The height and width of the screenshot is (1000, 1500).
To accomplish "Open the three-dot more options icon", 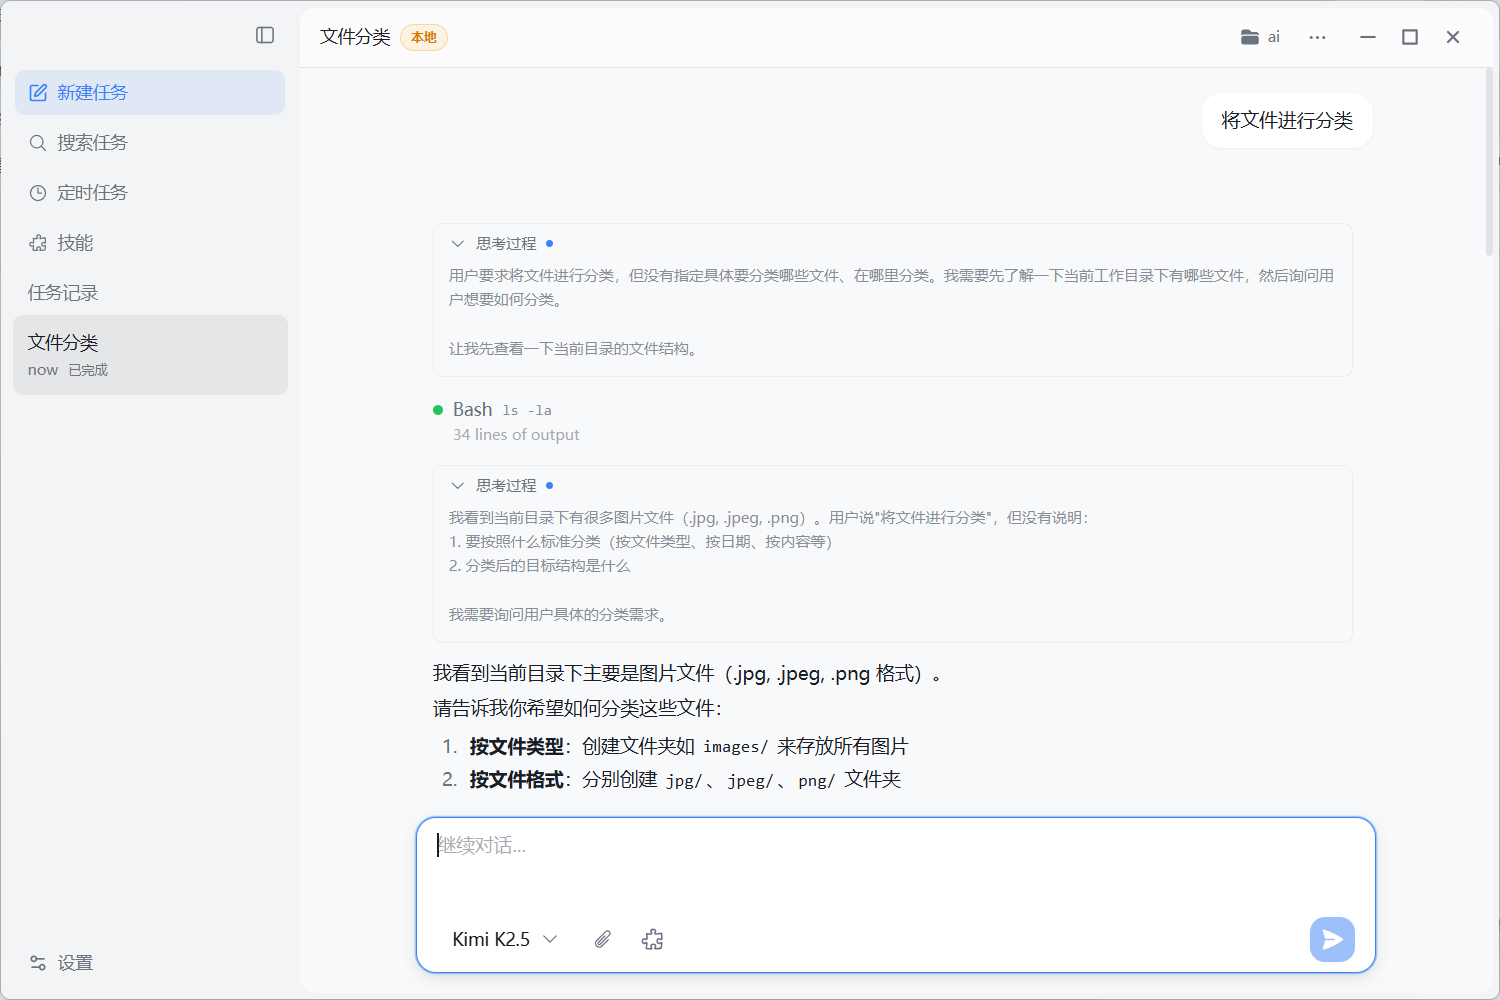I will coord(1317,37).
